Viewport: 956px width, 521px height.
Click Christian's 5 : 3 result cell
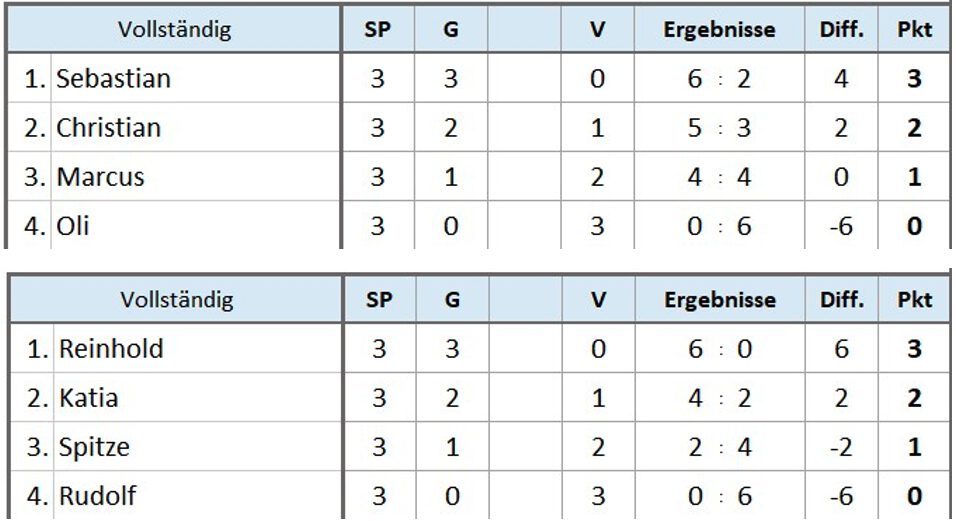(718, 128)
